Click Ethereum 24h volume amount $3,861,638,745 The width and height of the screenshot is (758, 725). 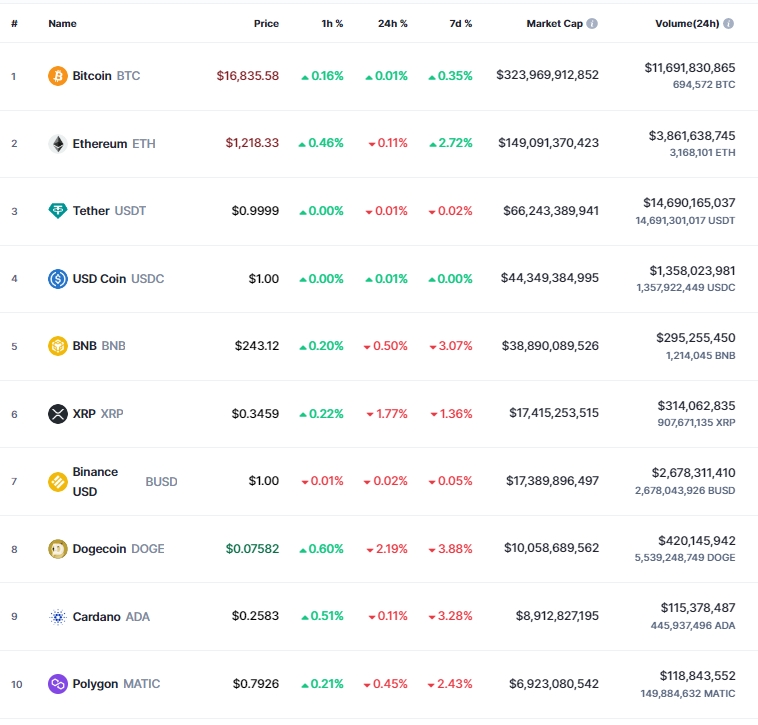692,136
